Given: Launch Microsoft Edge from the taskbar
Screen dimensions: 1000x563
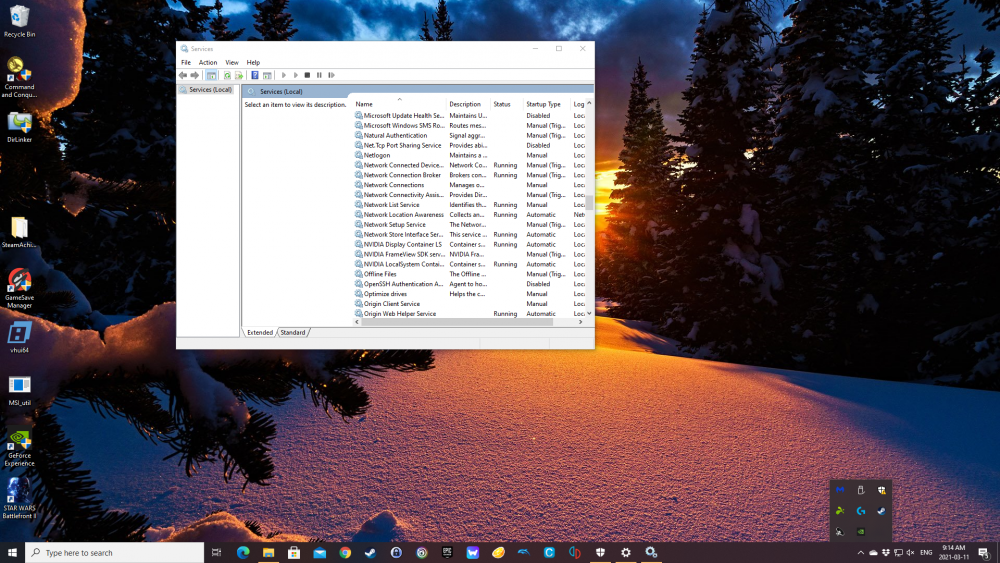Looking at the screenshot, I should pos(243,552).
